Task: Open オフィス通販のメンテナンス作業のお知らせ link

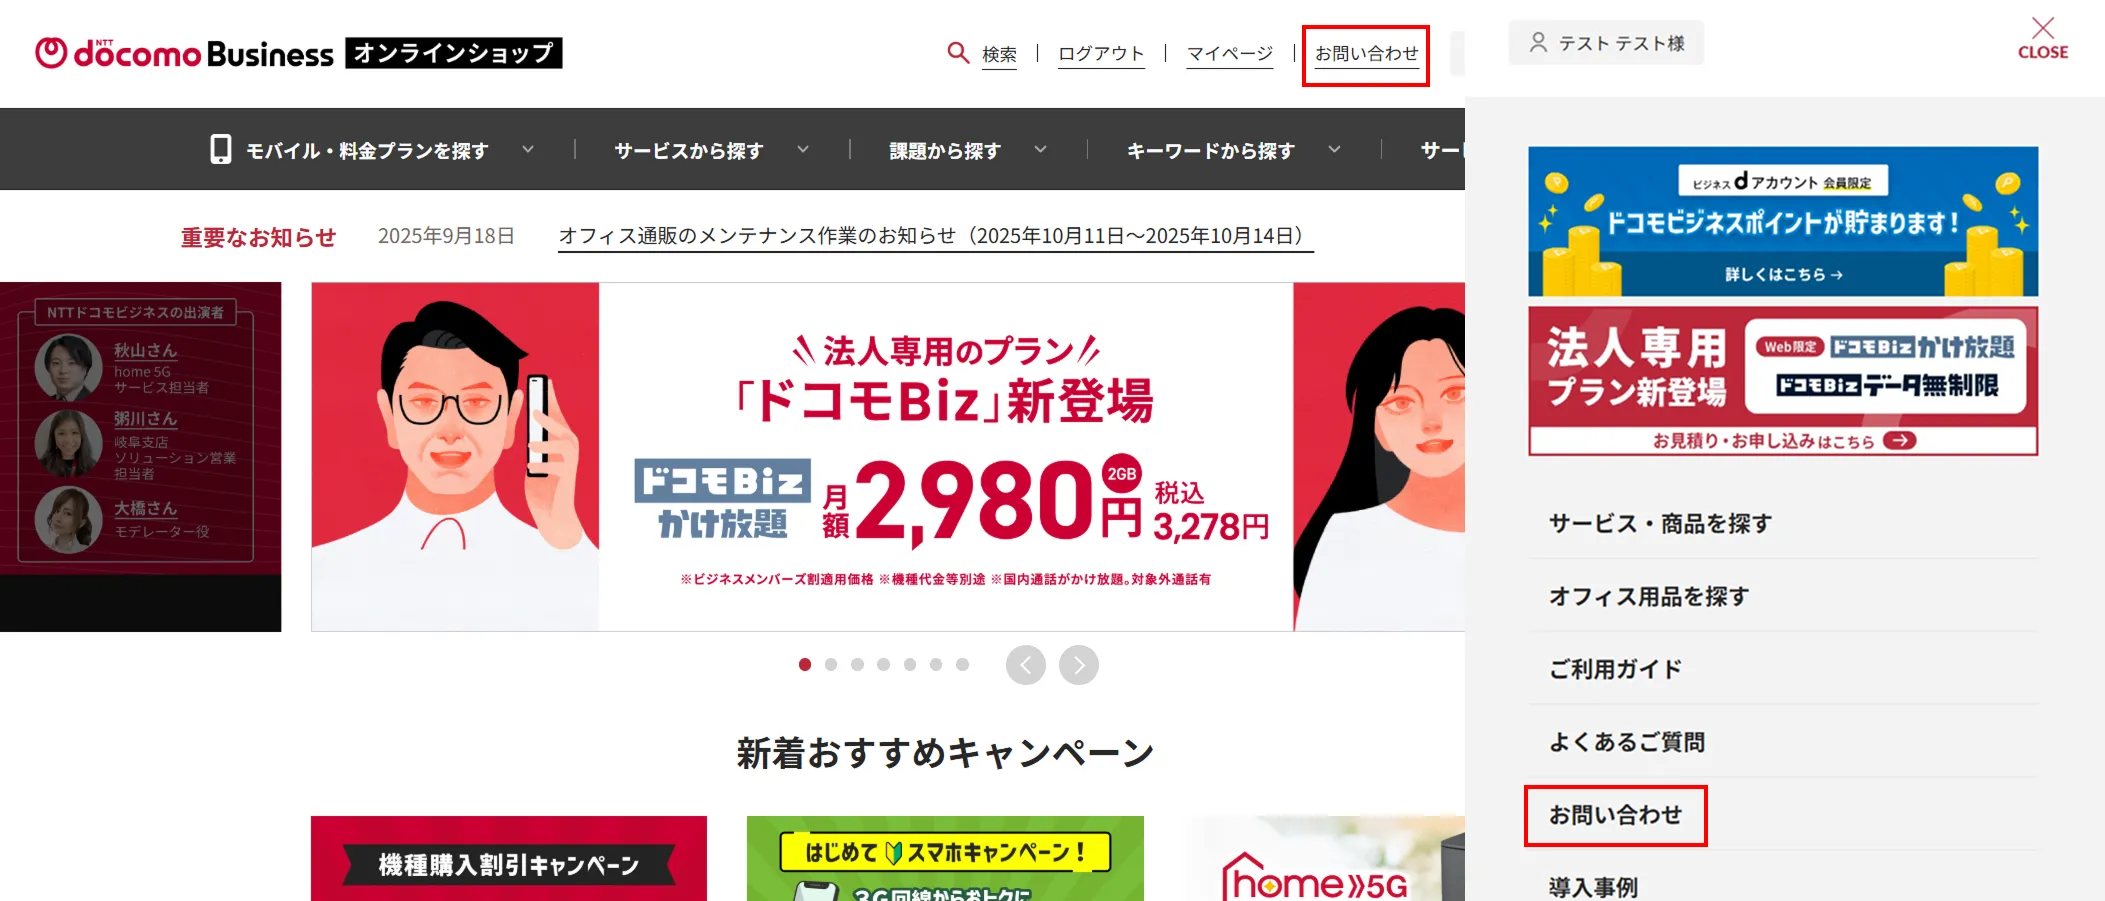Action: [935, 236]
